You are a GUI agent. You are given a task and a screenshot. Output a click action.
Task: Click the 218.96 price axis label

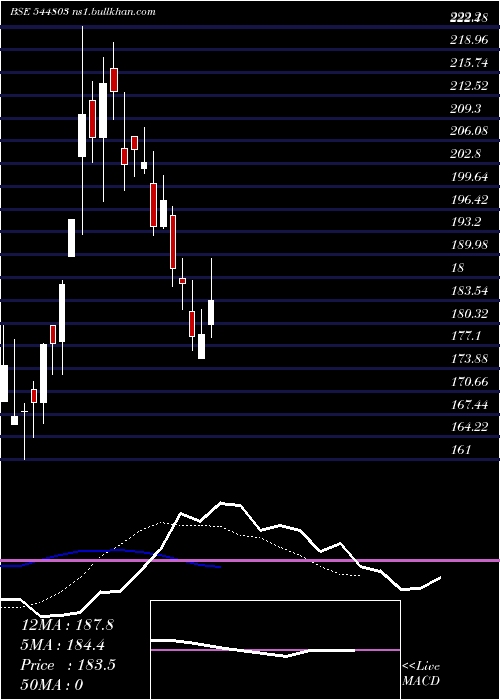coord(469,40)
